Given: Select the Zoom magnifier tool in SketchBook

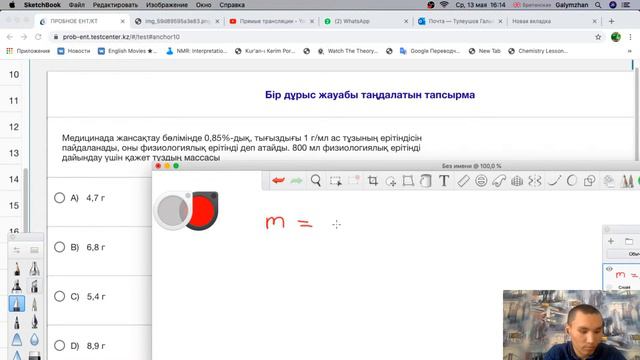Looking at the screenshot, I should 316,180.
